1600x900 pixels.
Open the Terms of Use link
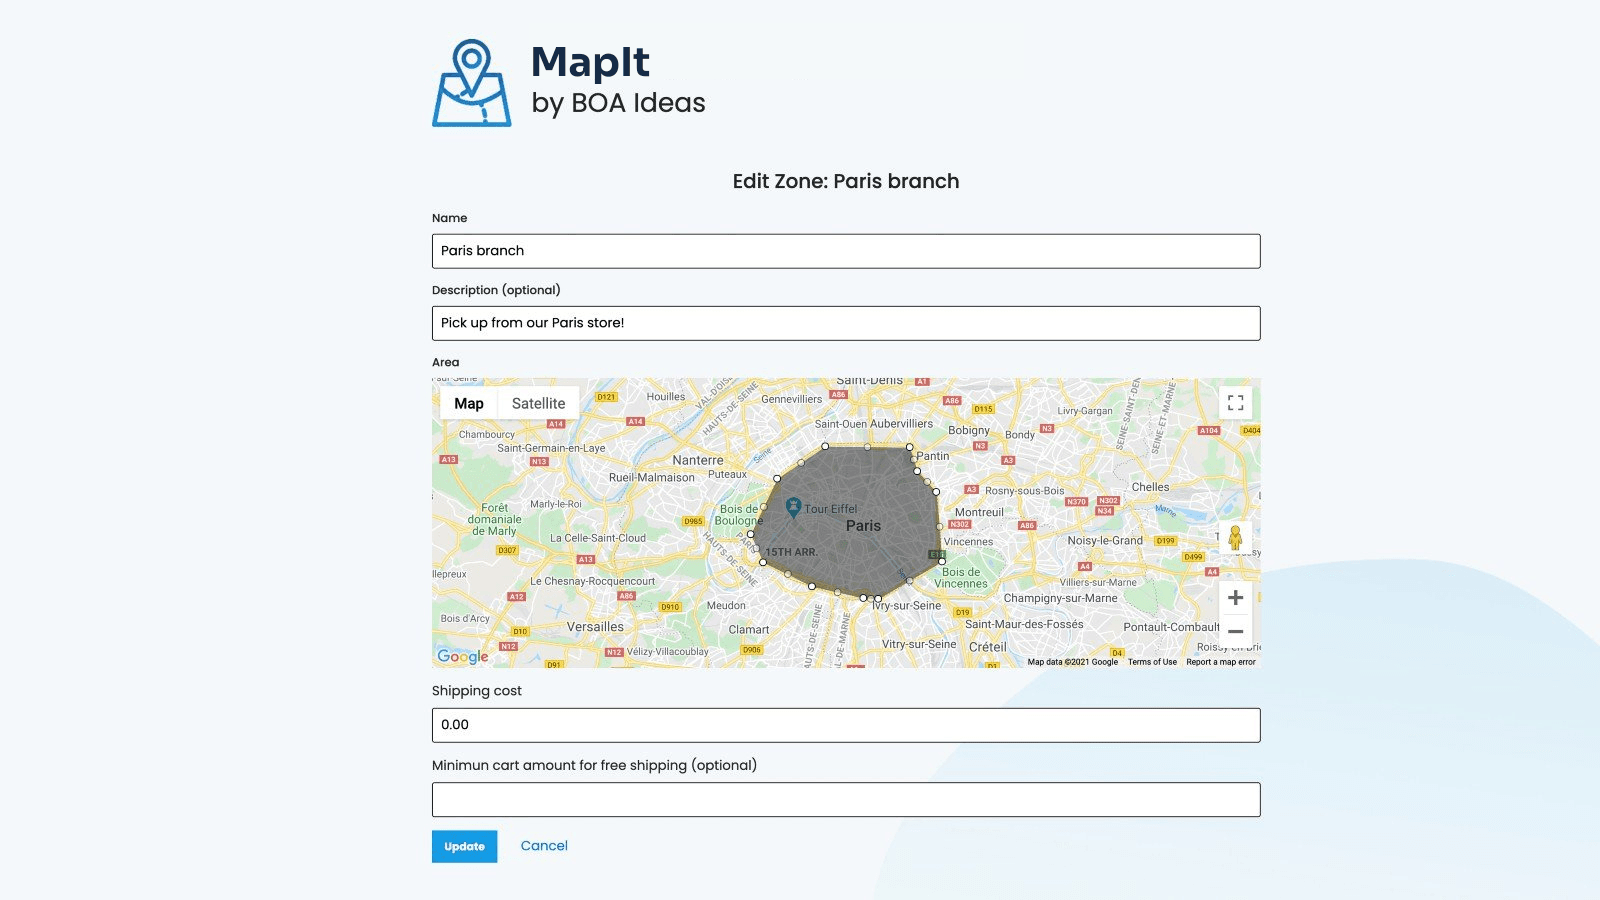pos(1152,662)
